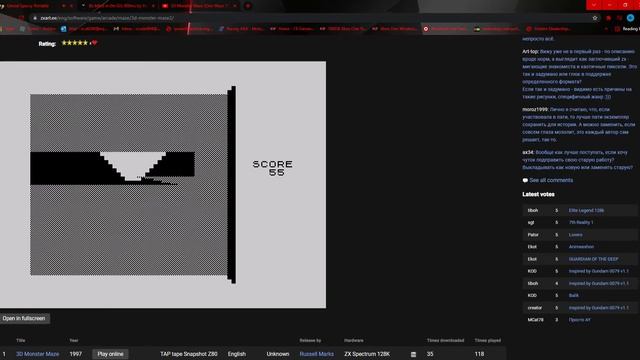Open a new browser tab with plus button

[248, 6]
